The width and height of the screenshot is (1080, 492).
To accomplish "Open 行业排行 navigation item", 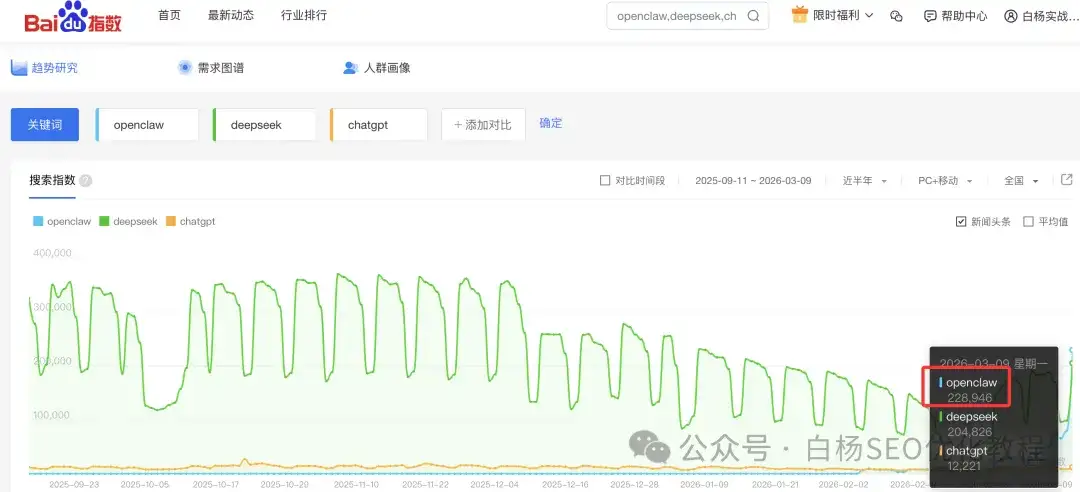I will point(304,15).
